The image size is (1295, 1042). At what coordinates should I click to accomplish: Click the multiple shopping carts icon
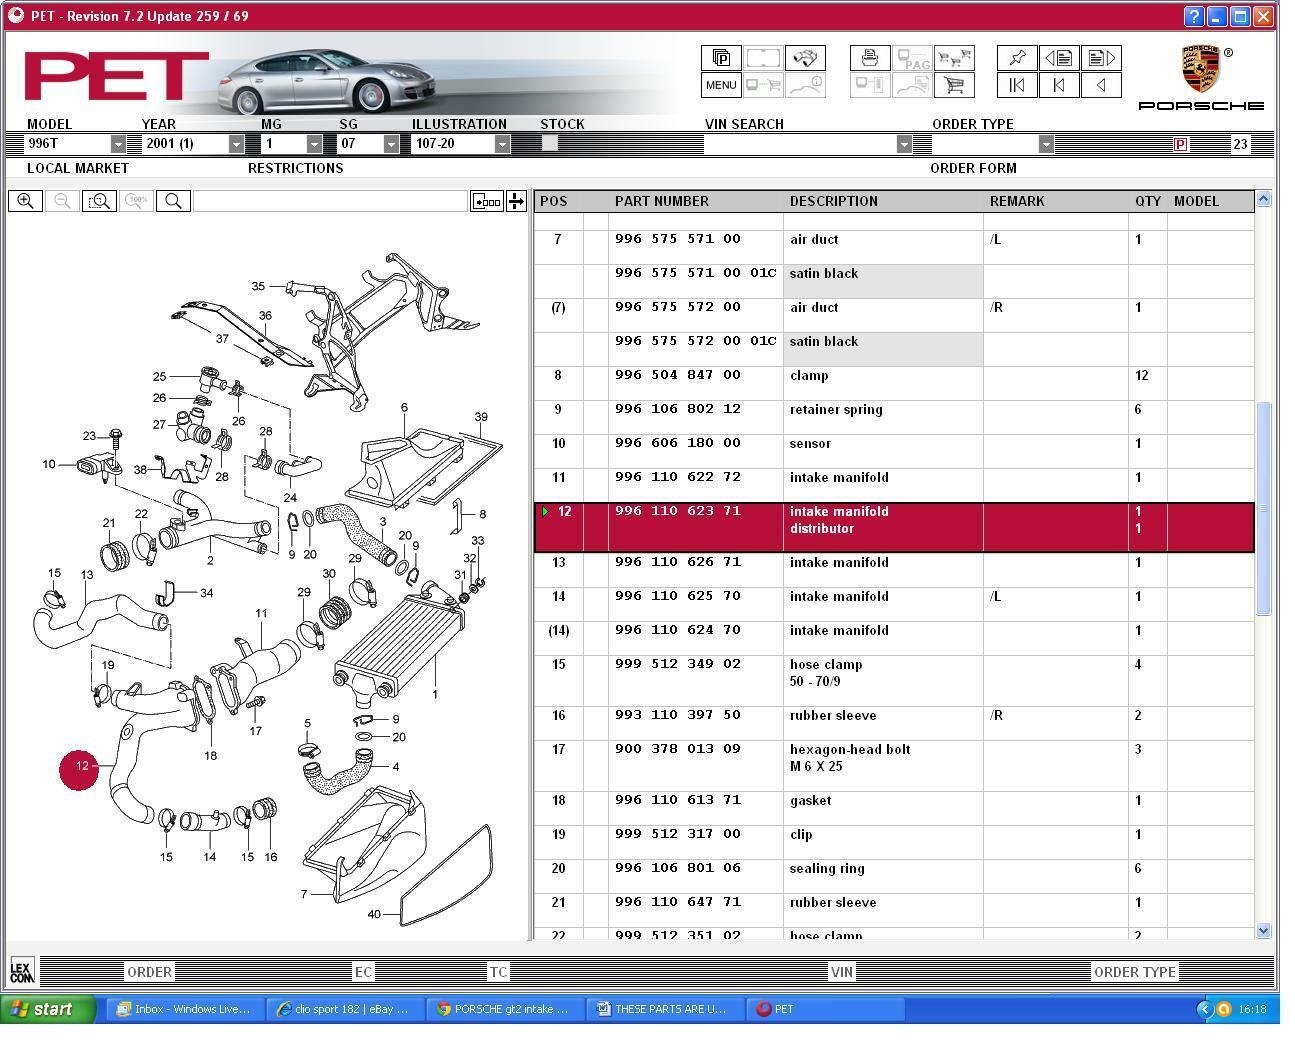[x=954, y=58]
